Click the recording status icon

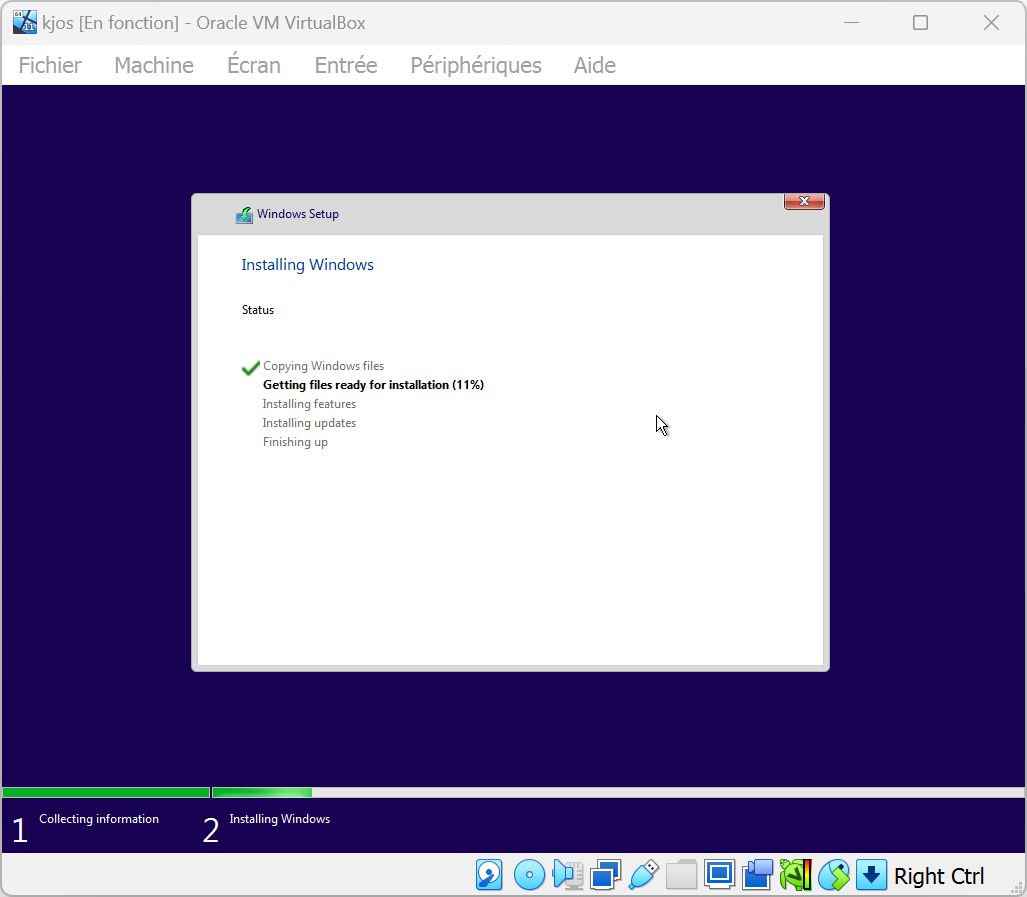(x=757, y=875)
